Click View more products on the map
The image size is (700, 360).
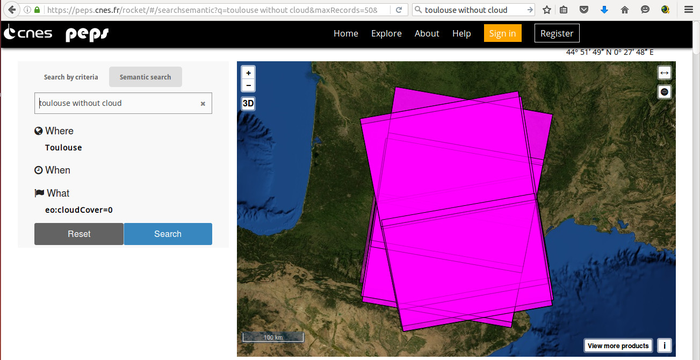click(x=618, y=346)
